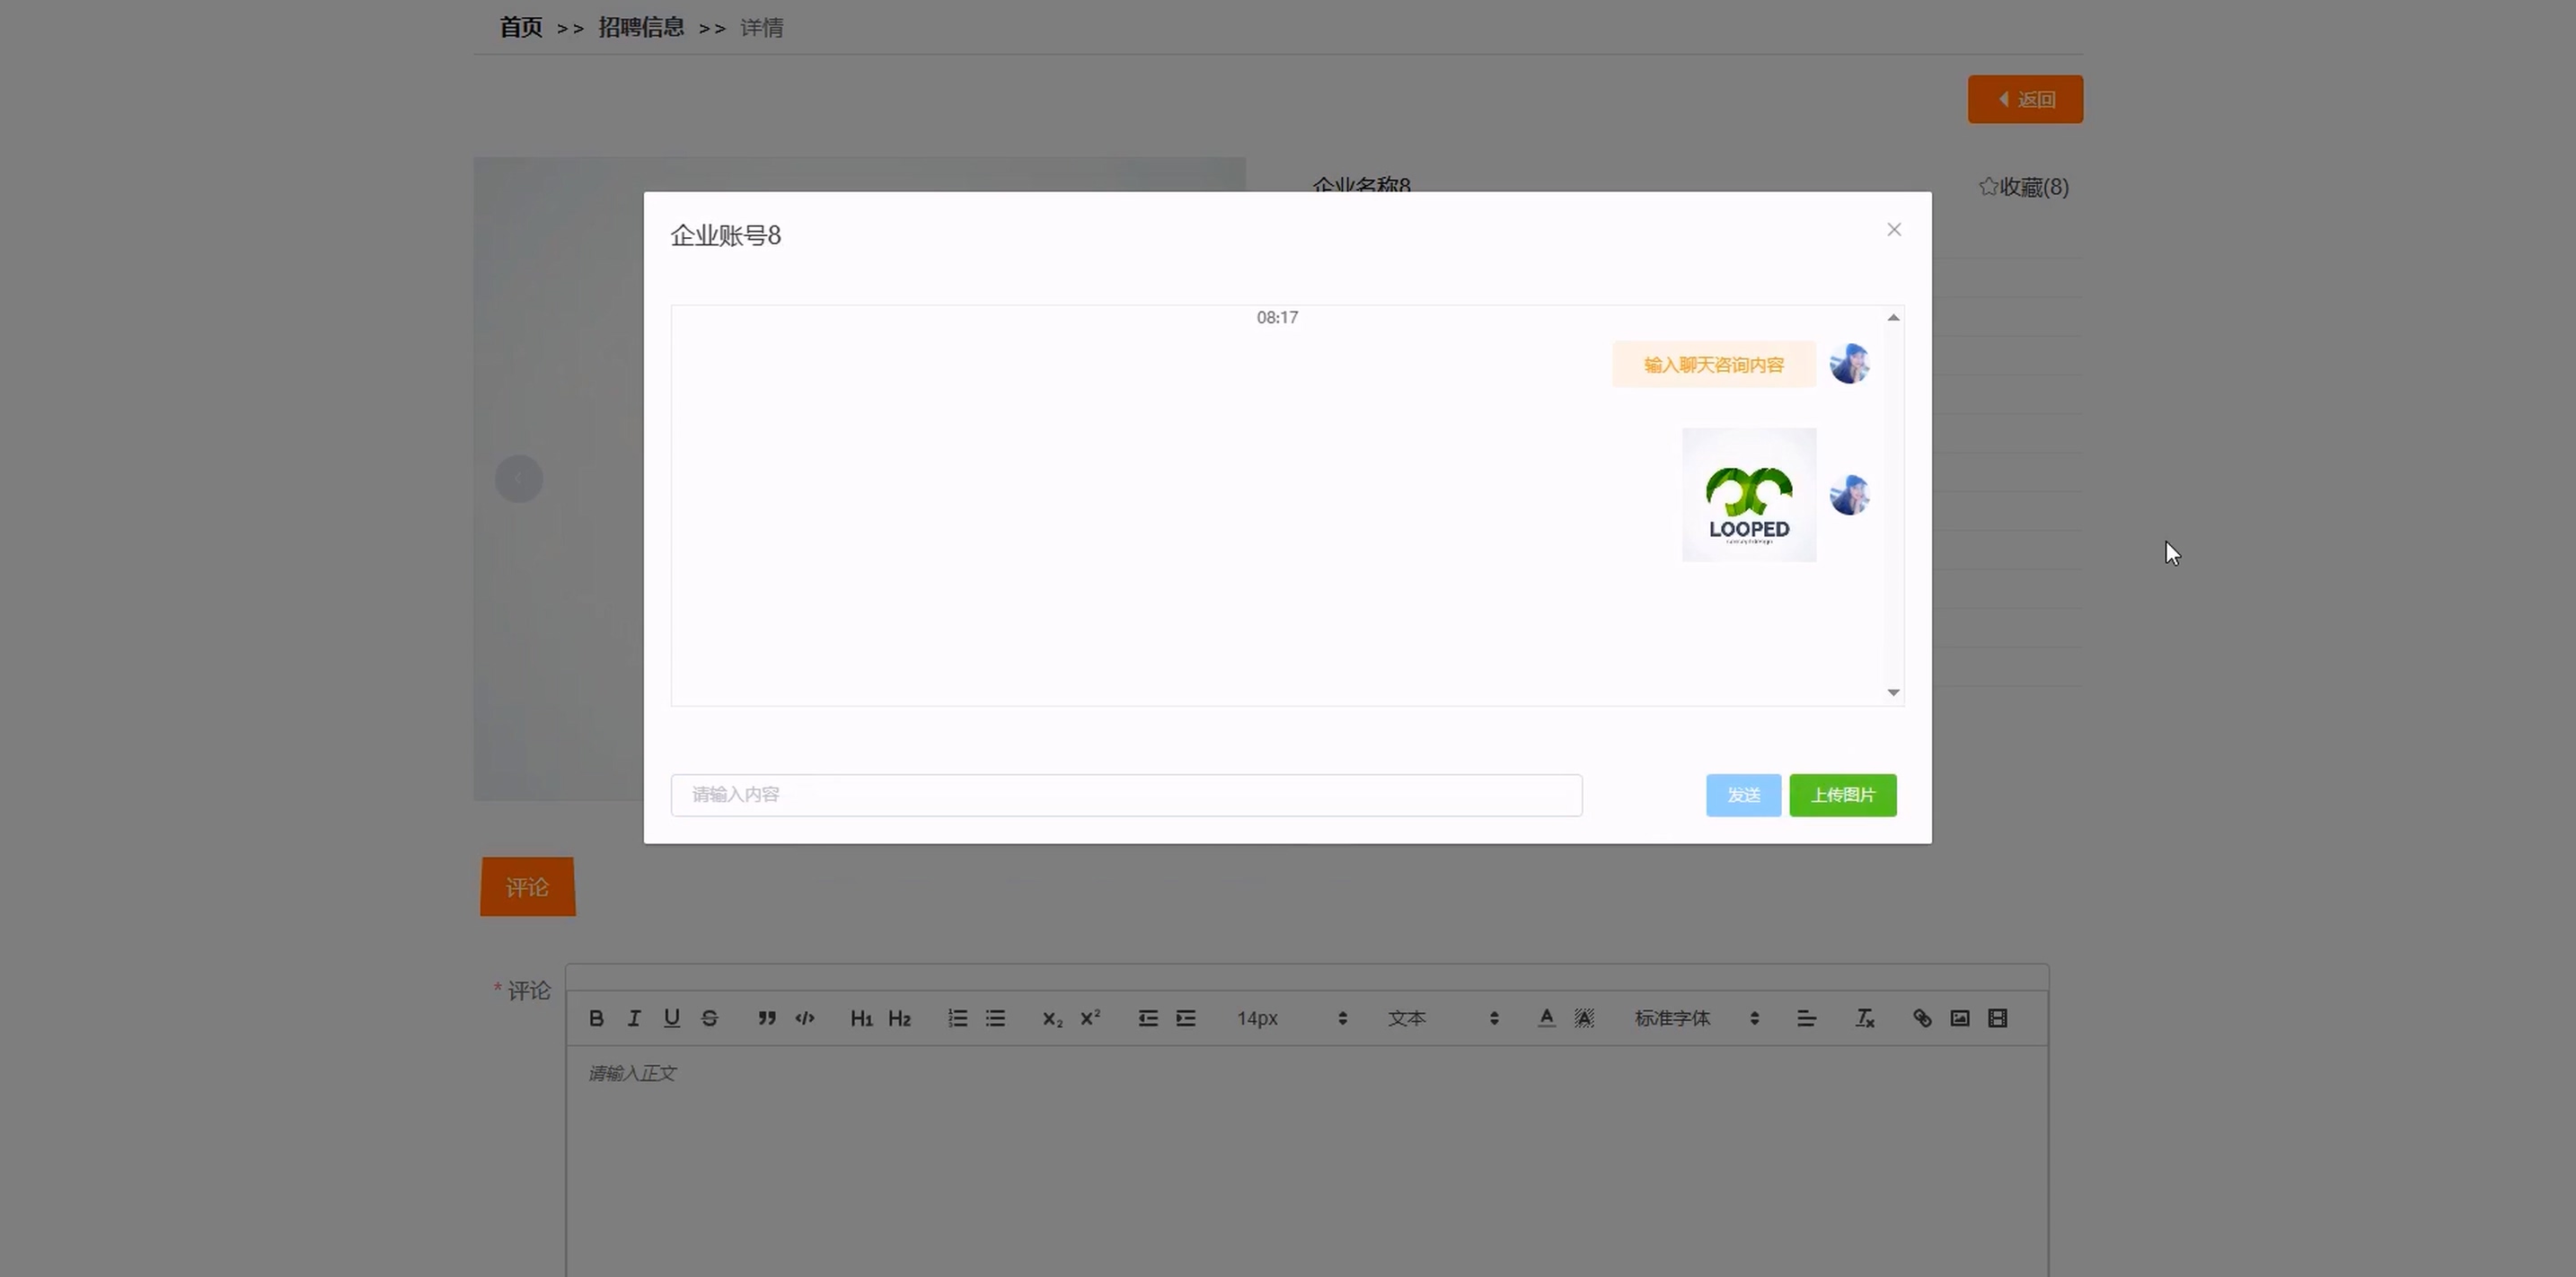Toggle favorite star 收藏(8)
This screenshot has height=1277, width=2576.
[x=2023, y=187]
